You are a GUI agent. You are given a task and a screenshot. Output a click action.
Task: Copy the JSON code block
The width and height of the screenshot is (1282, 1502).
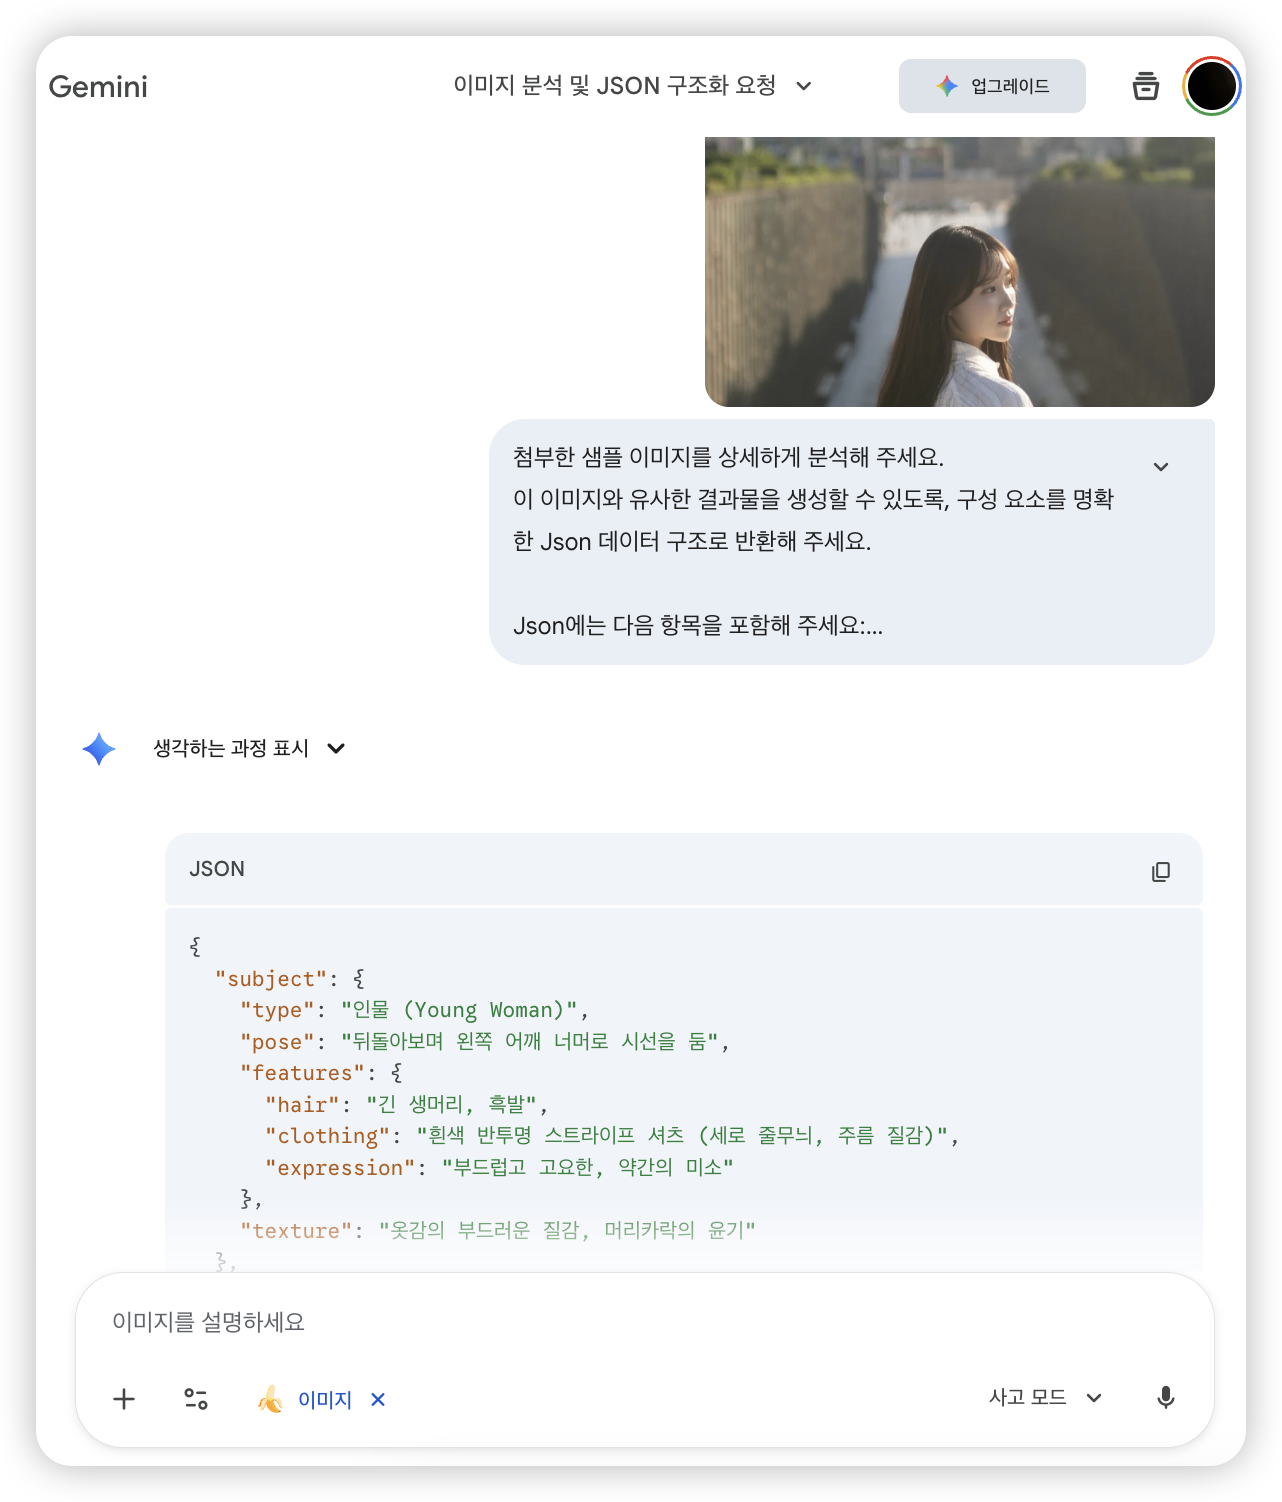[1161, 871]
